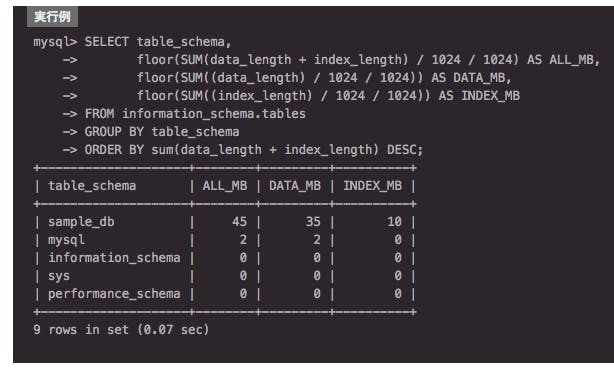
Task: Click the sys row name in results
Action: coord(59,276)
